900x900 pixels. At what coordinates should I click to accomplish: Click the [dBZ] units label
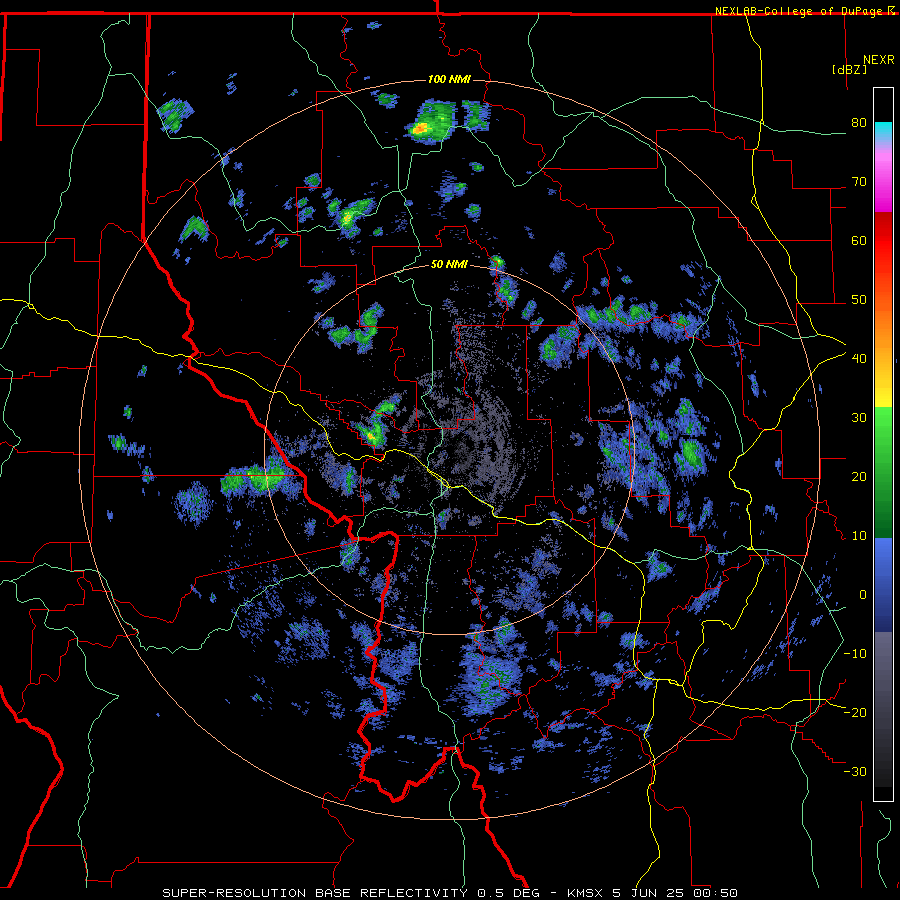(x=849, y=69)
